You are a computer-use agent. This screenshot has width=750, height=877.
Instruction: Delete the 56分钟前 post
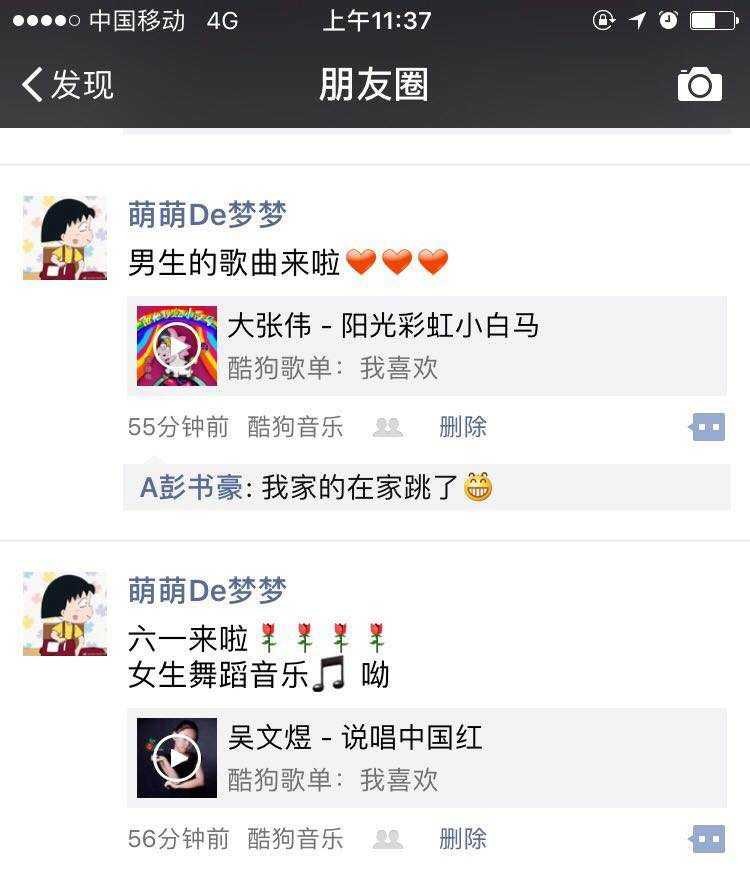click(x=463, y=839)
